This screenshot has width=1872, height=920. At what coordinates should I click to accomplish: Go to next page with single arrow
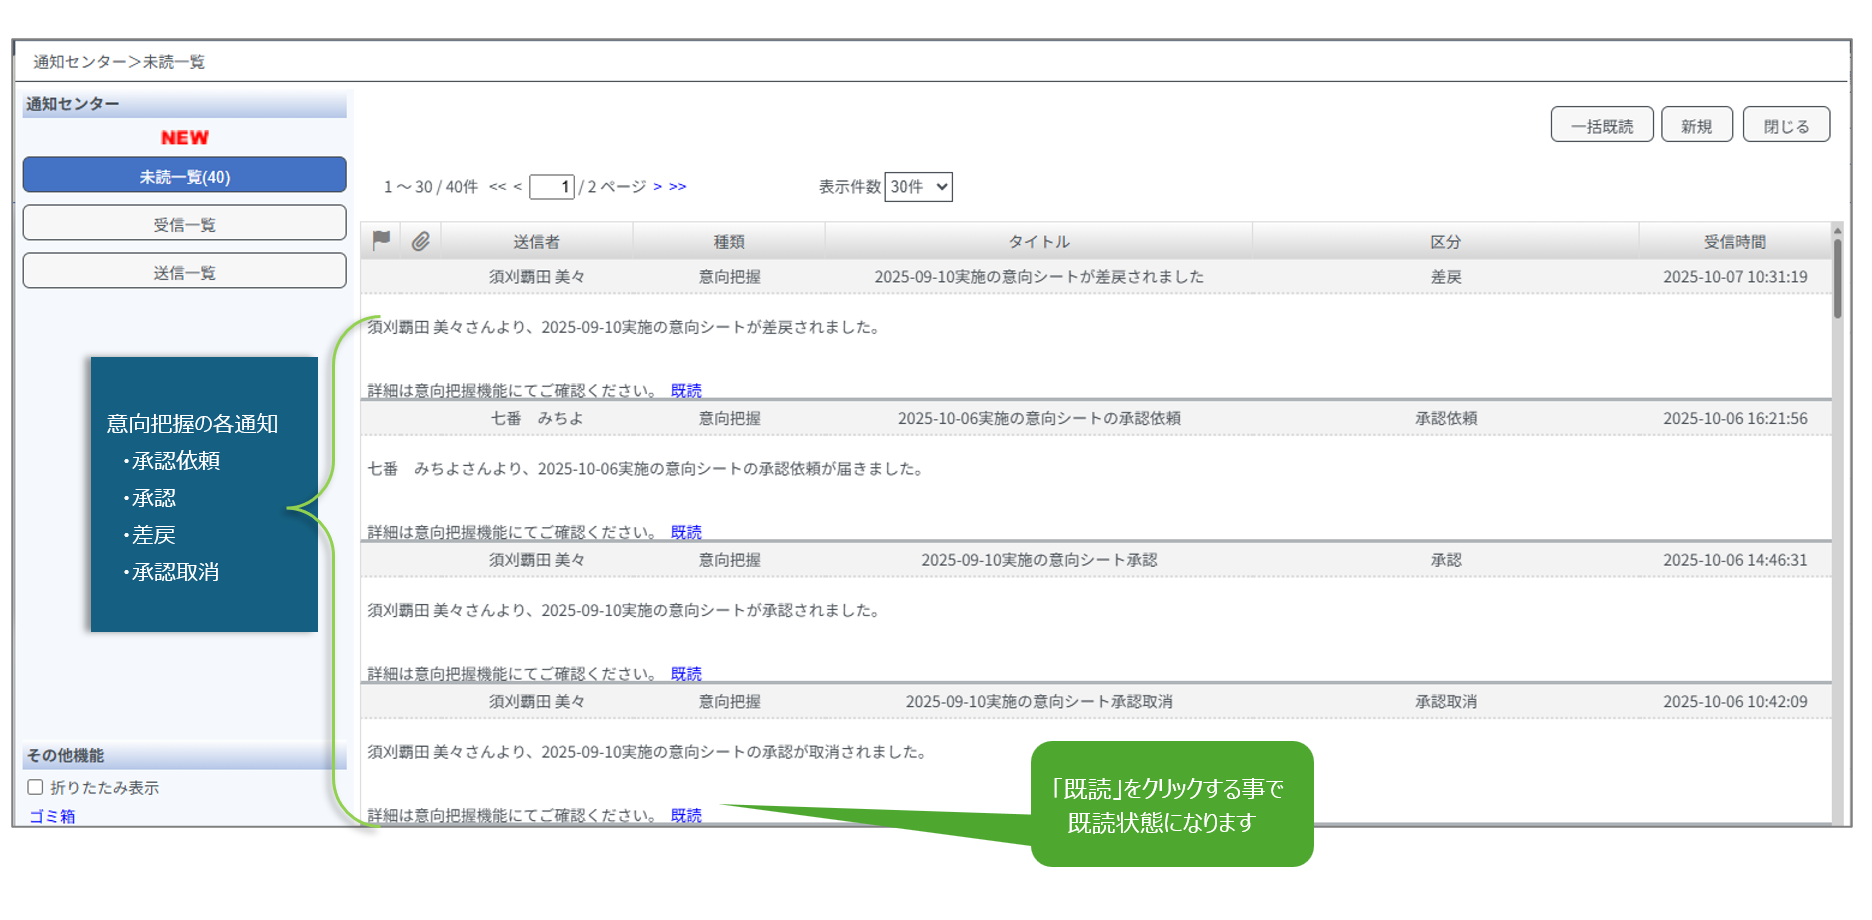657,187
